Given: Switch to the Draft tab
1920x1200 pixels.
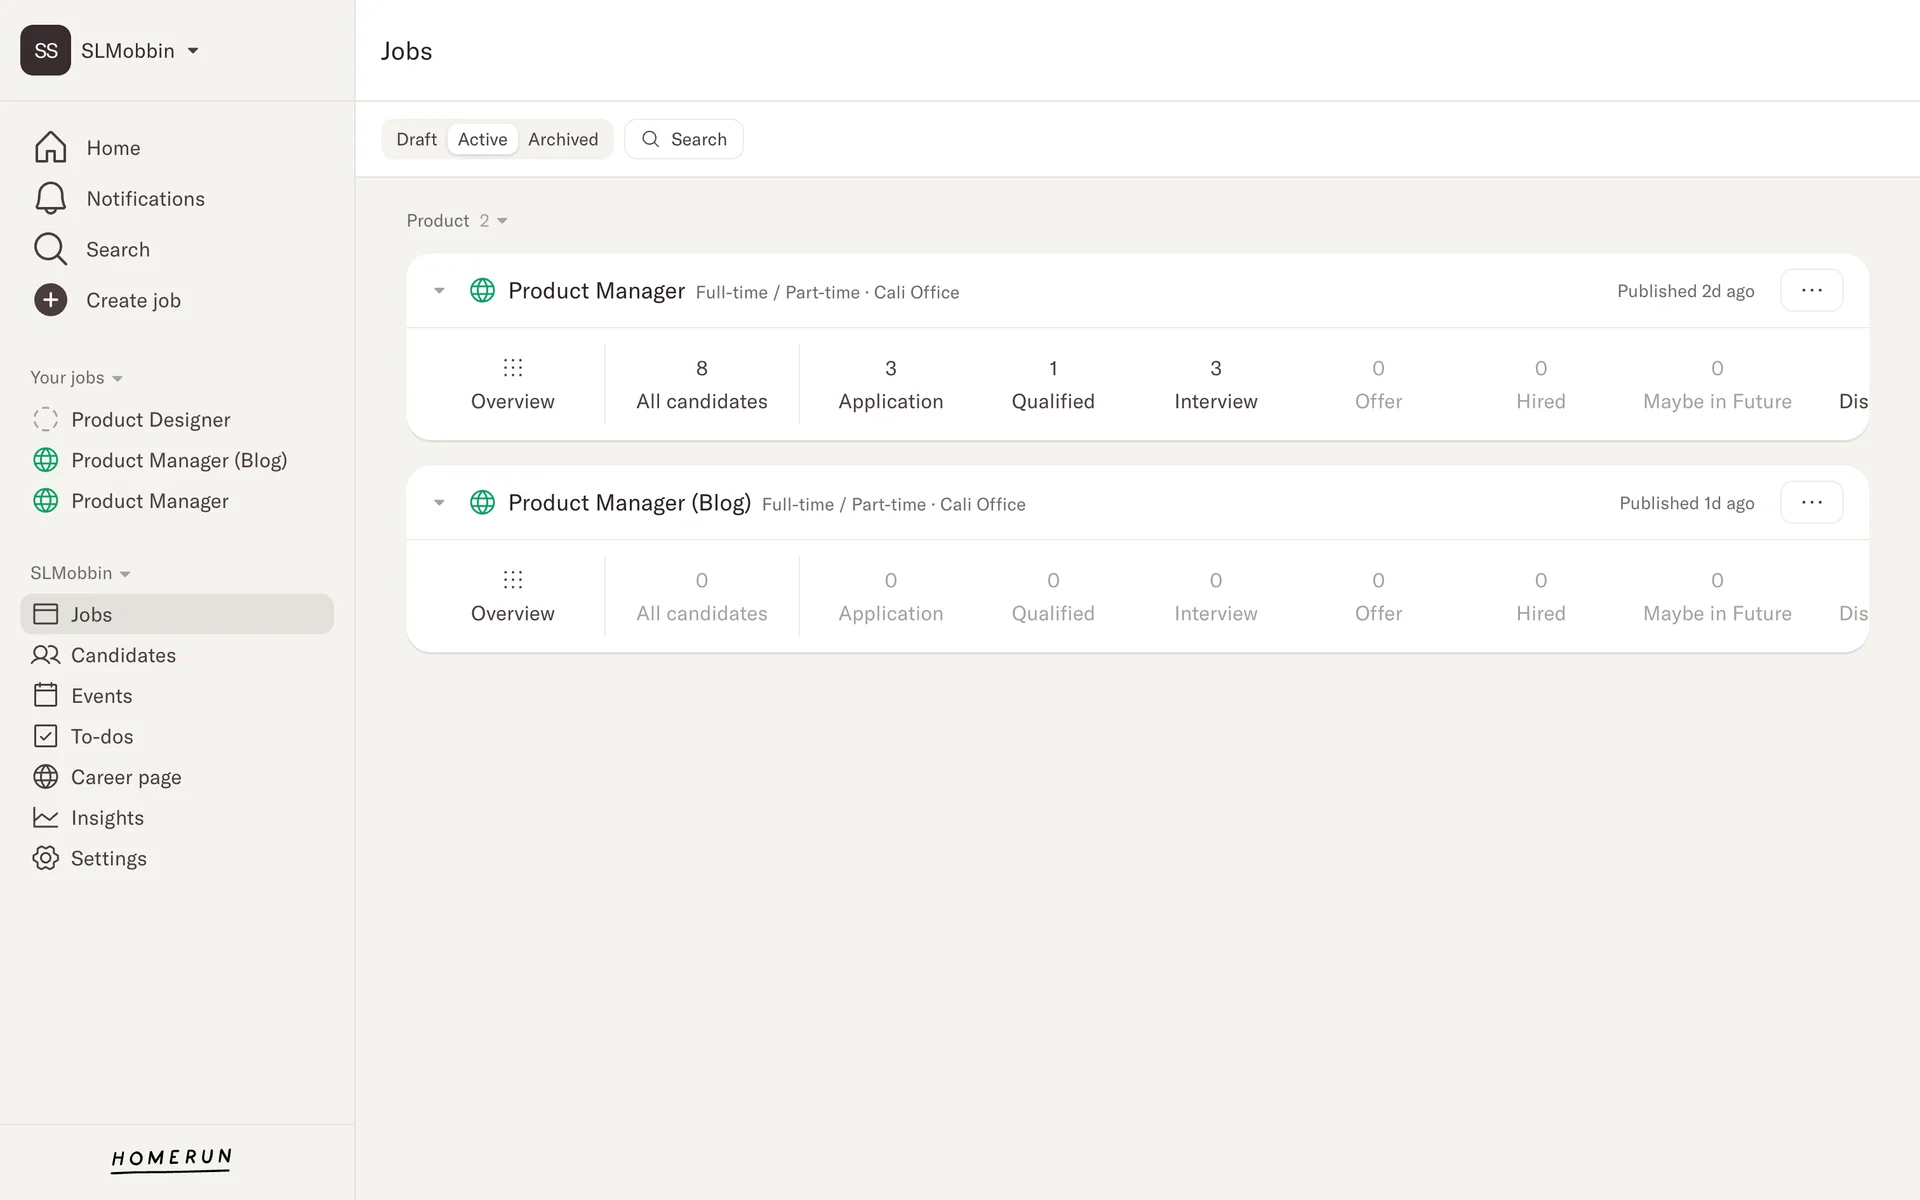Looking at the screenshot, I should (x=416, y=139).
